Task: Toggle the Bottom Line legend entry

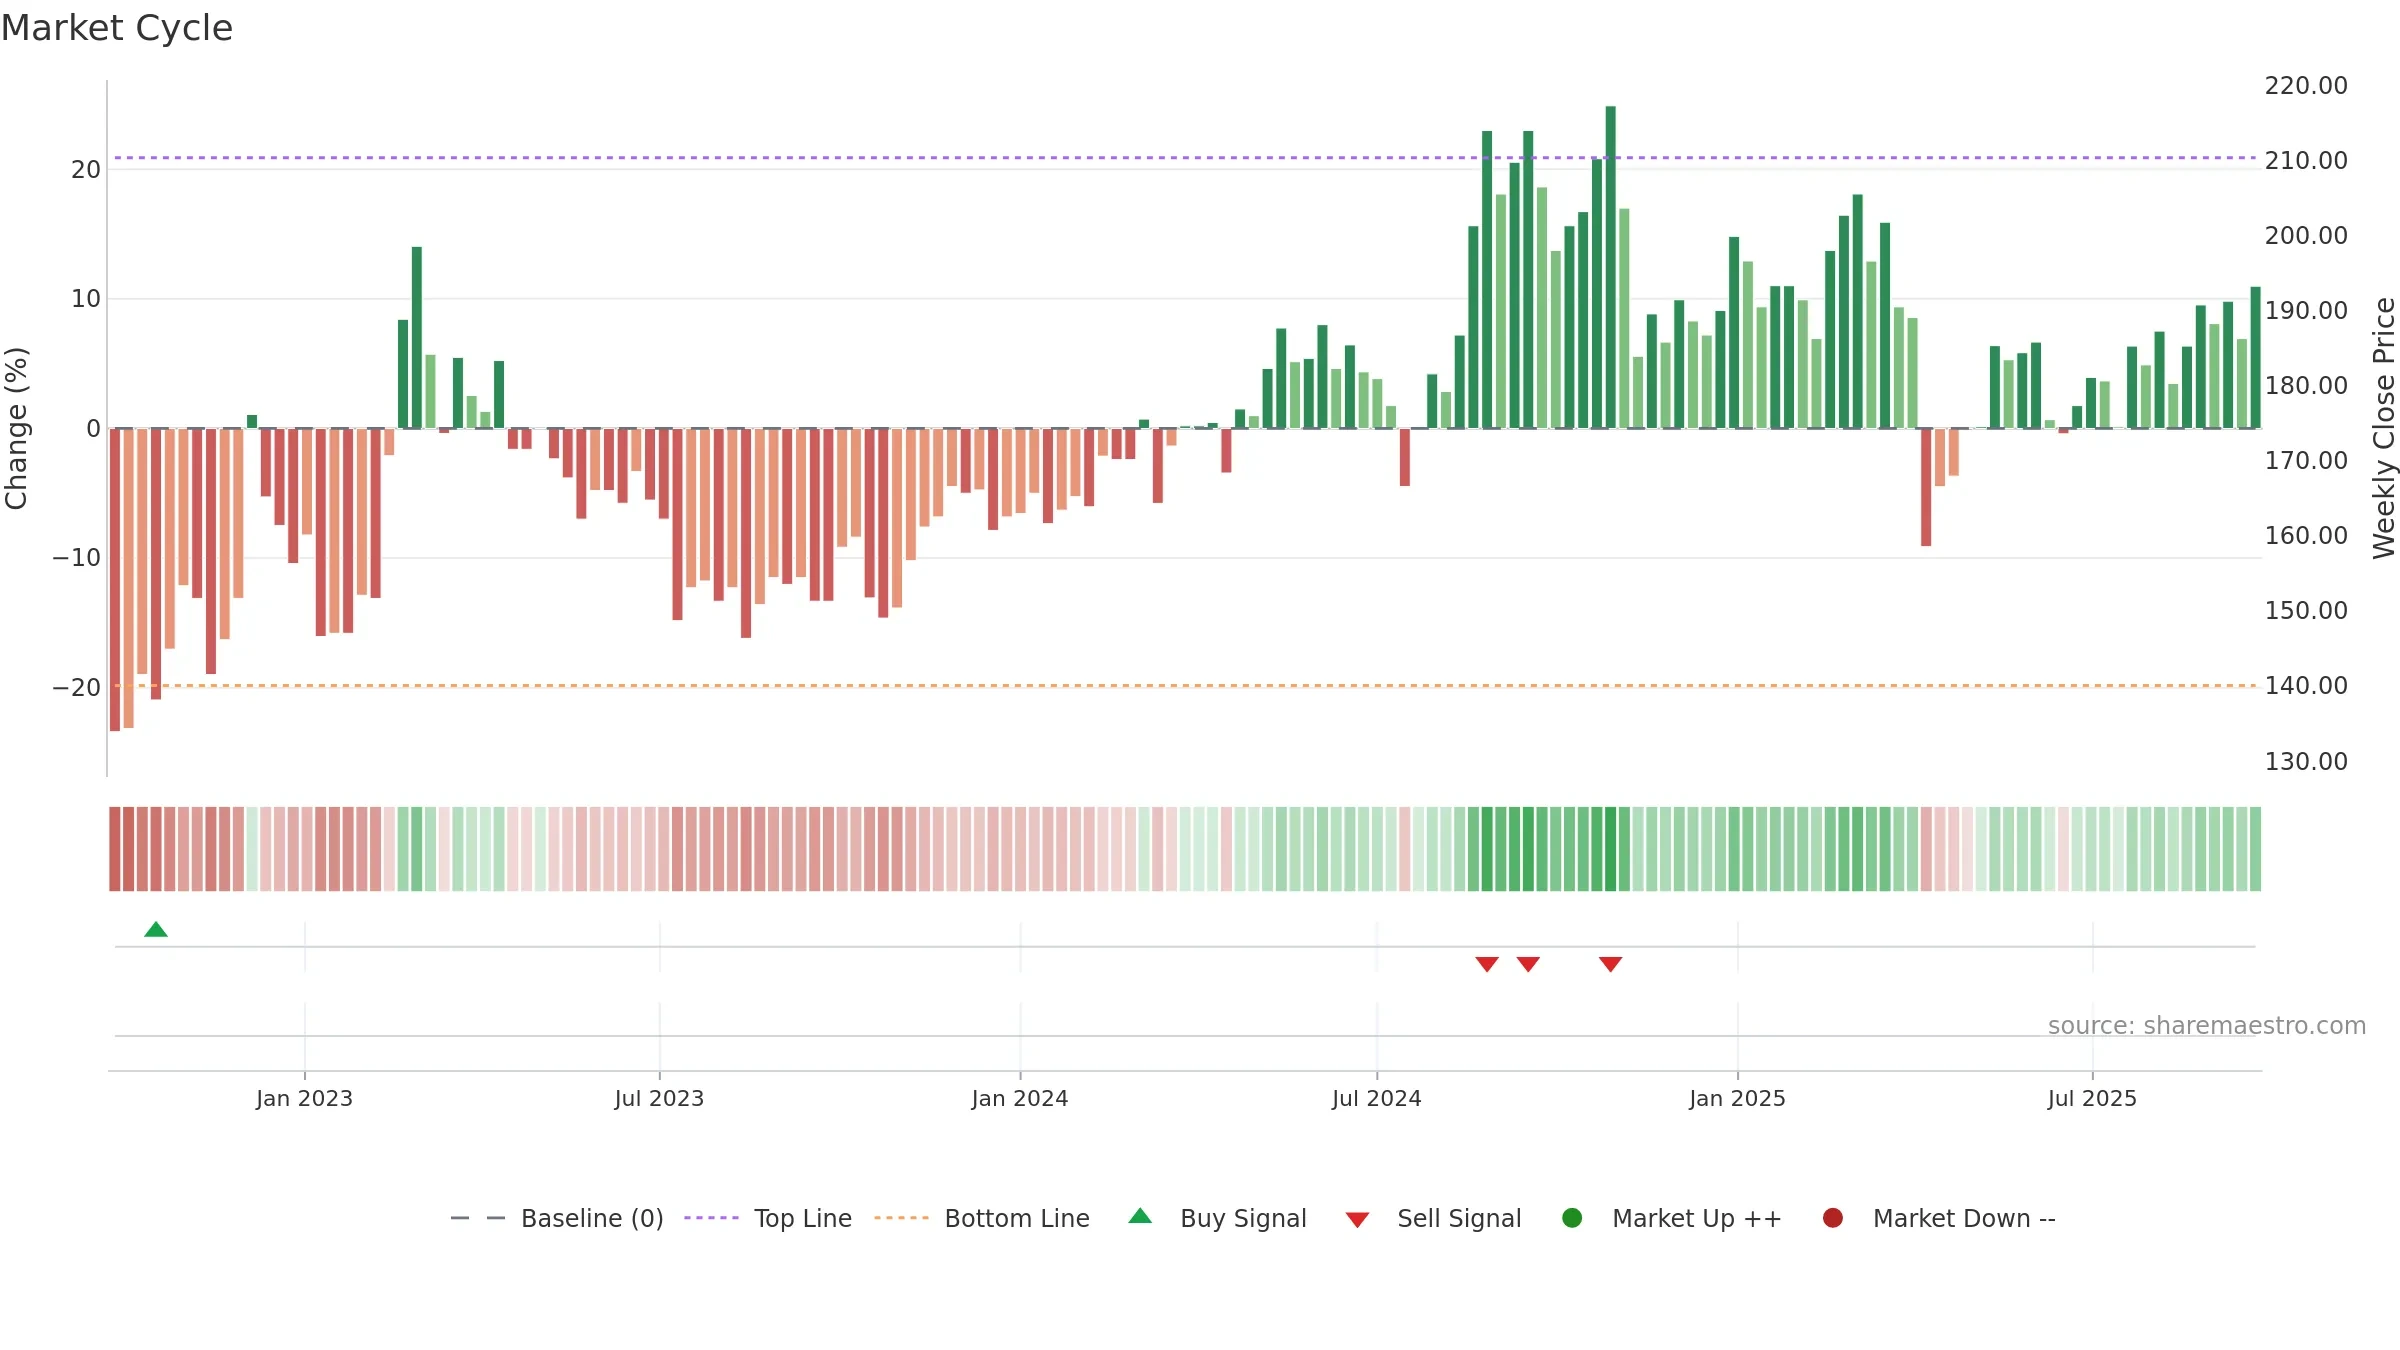Action: (982, 1218)
